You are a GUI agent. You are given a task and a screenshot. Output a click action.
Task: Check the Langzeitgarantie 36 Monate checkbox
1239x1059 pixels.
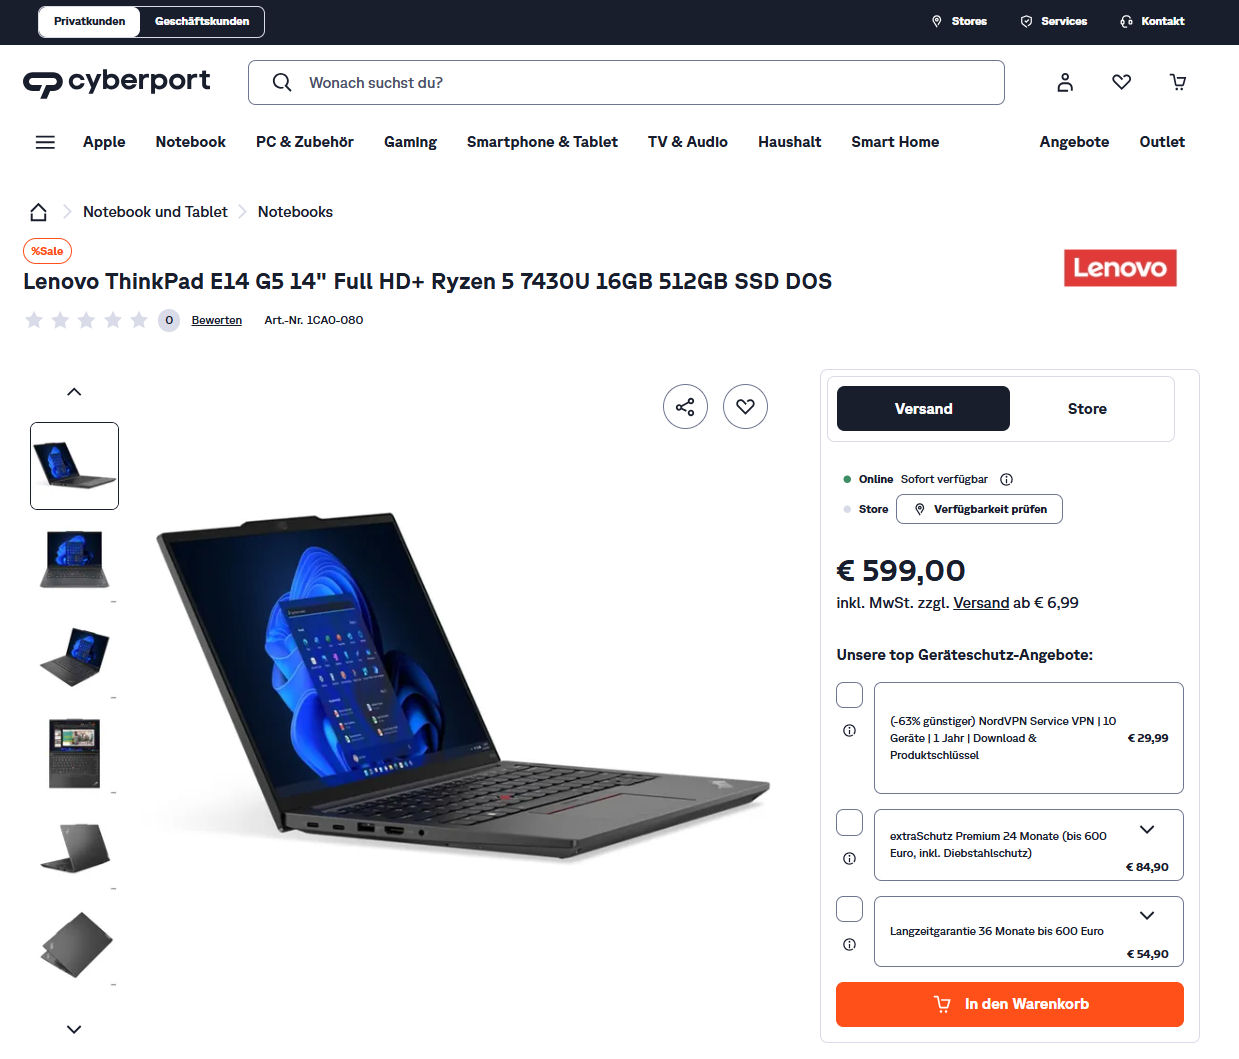849,909
